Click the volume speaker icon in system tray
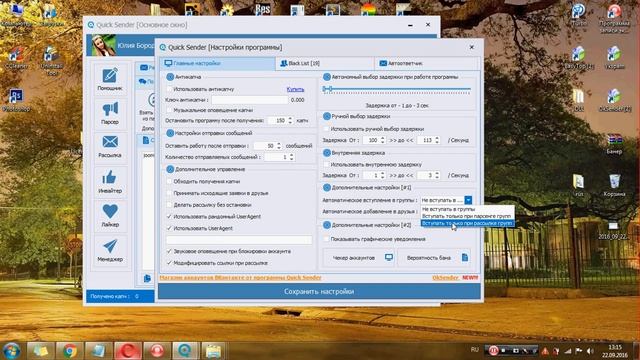The height and width of the screenshot is (360, 640). (590, 351)
